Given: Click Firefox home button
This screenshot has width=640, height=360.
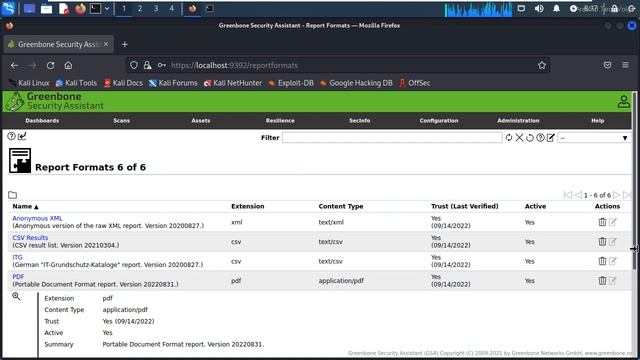Looking at the screenshot, I should (x=68, y=65).
